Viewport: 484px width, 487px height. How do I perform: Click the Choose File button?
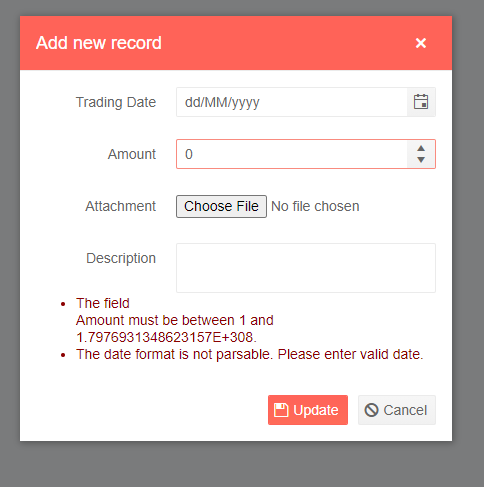point(221,206)
